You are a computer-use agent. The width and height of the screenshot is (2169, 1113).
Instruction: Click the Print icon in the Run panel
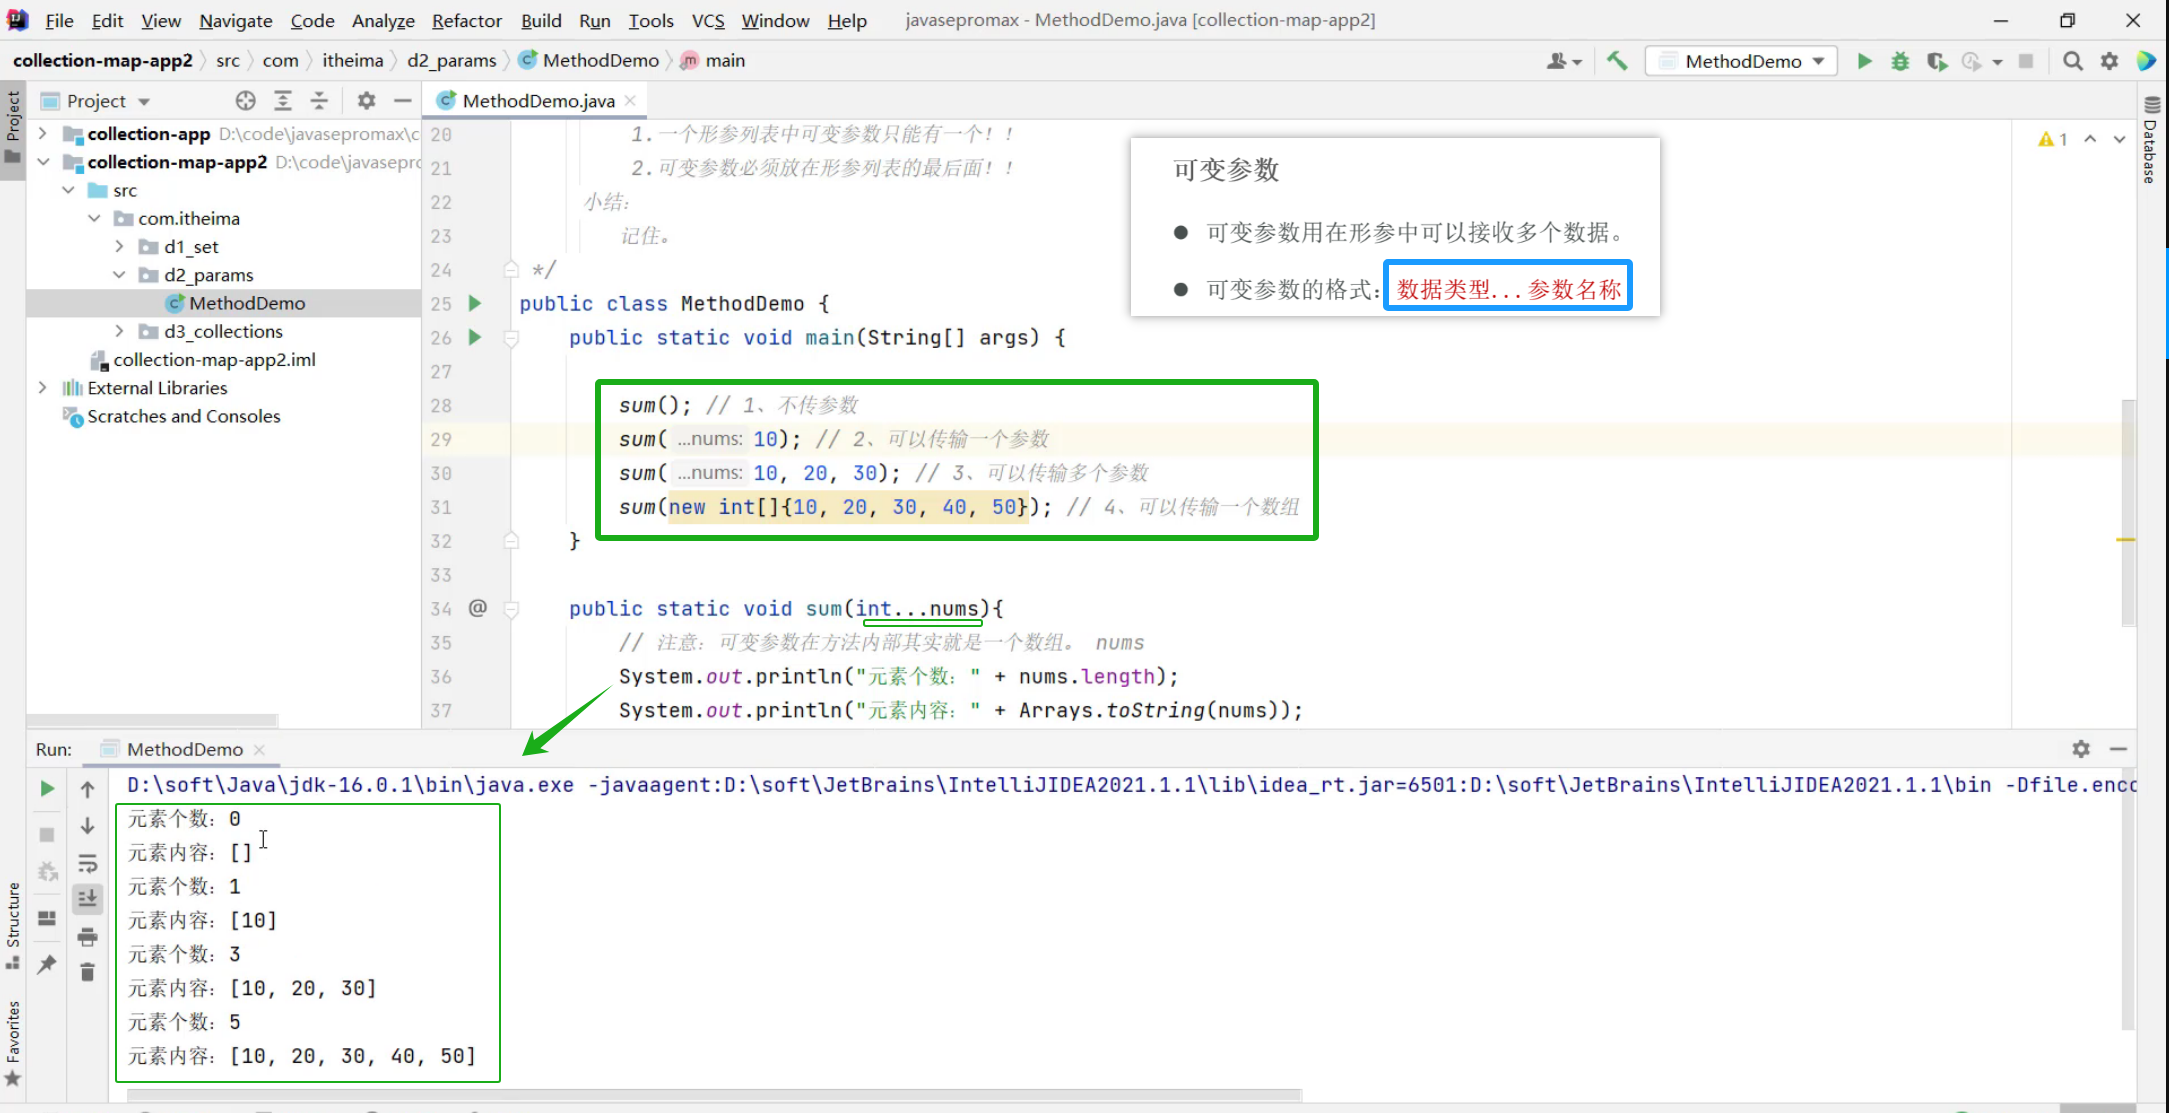pyautogui.click(x=88, y=937)
